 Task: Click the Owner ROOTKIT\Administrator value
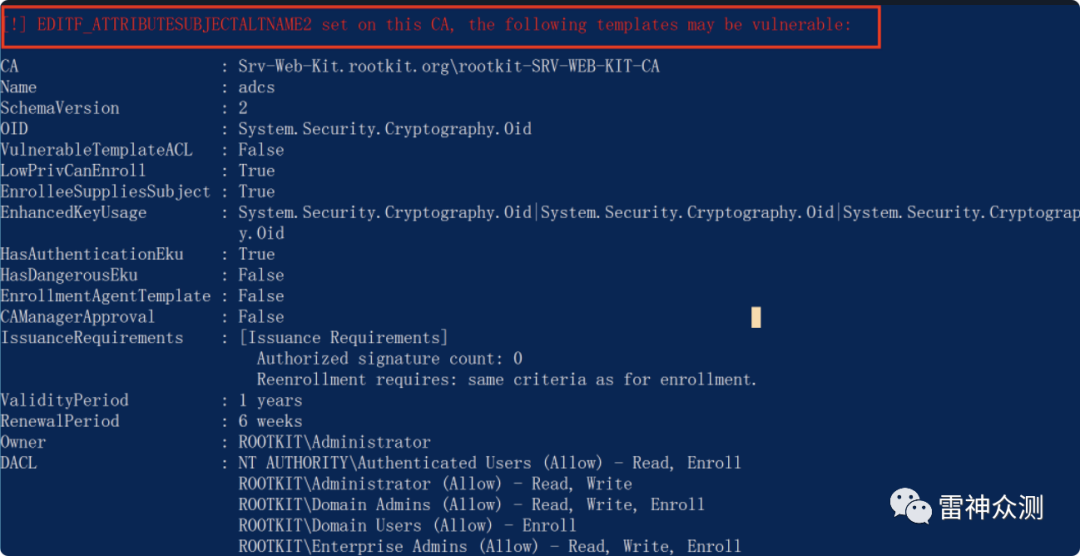tap(334, 442)
